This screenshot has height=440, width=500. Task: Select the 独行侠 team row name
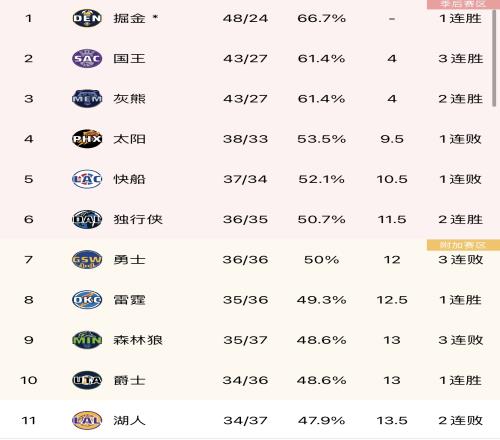coord(138,219)
